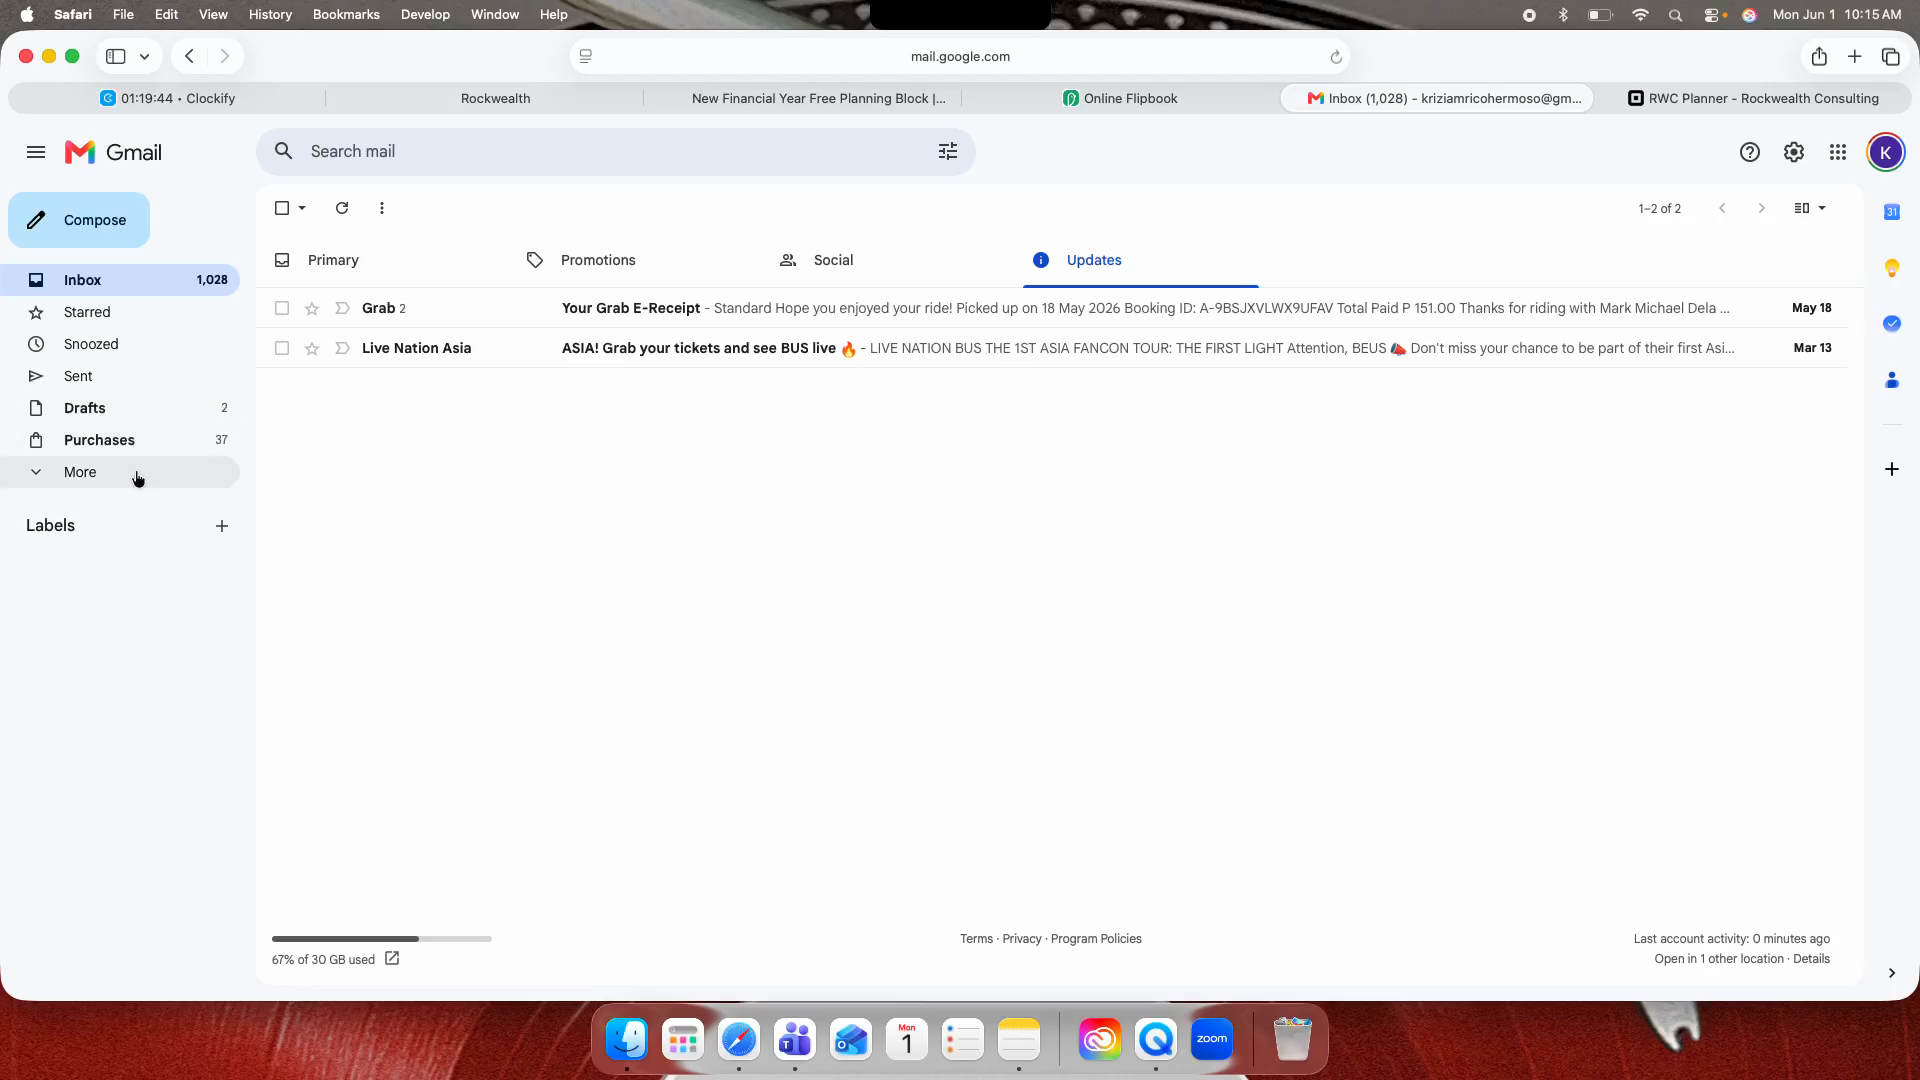Show Safari tab overview icon

tap(1890, 57)
